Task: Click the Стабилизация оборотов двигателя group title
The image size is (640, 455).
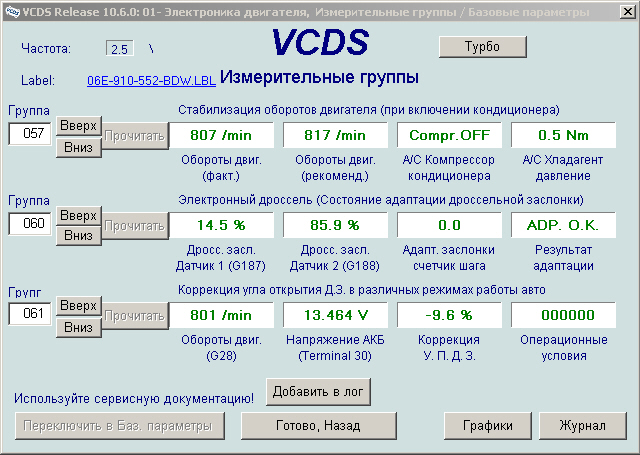Action: [x=369, y=110]
